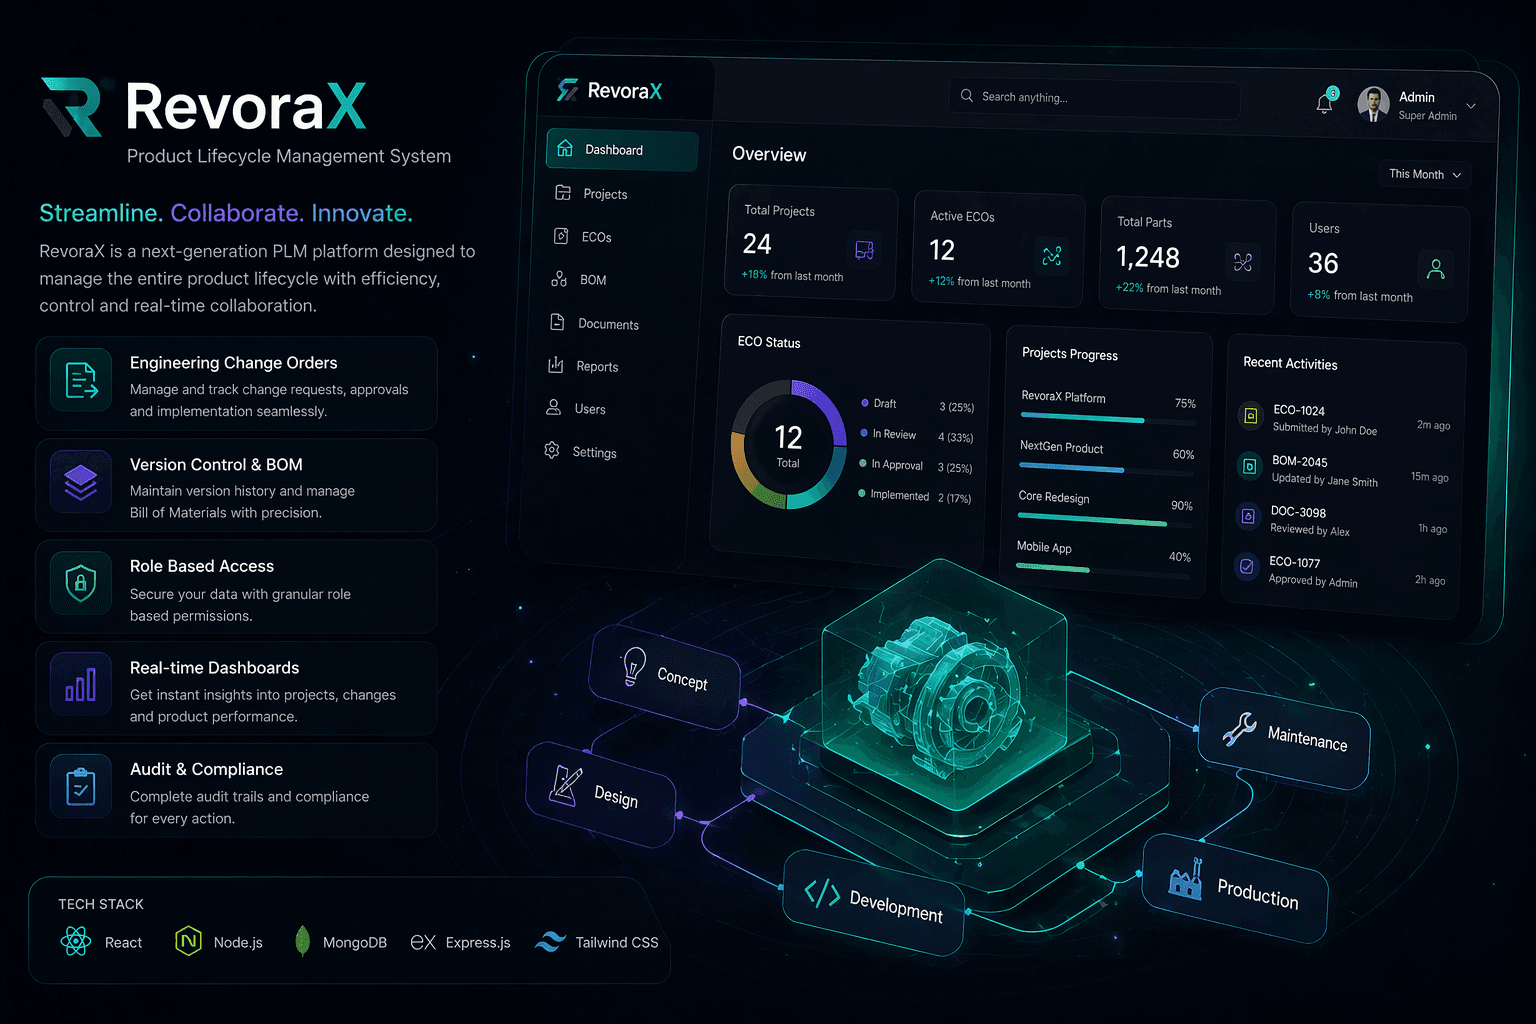Image resolution: width=1536 pixels, height=1024 pixels.
Task: Click the Design pencil-ruler icon
Action: (566, 785)
